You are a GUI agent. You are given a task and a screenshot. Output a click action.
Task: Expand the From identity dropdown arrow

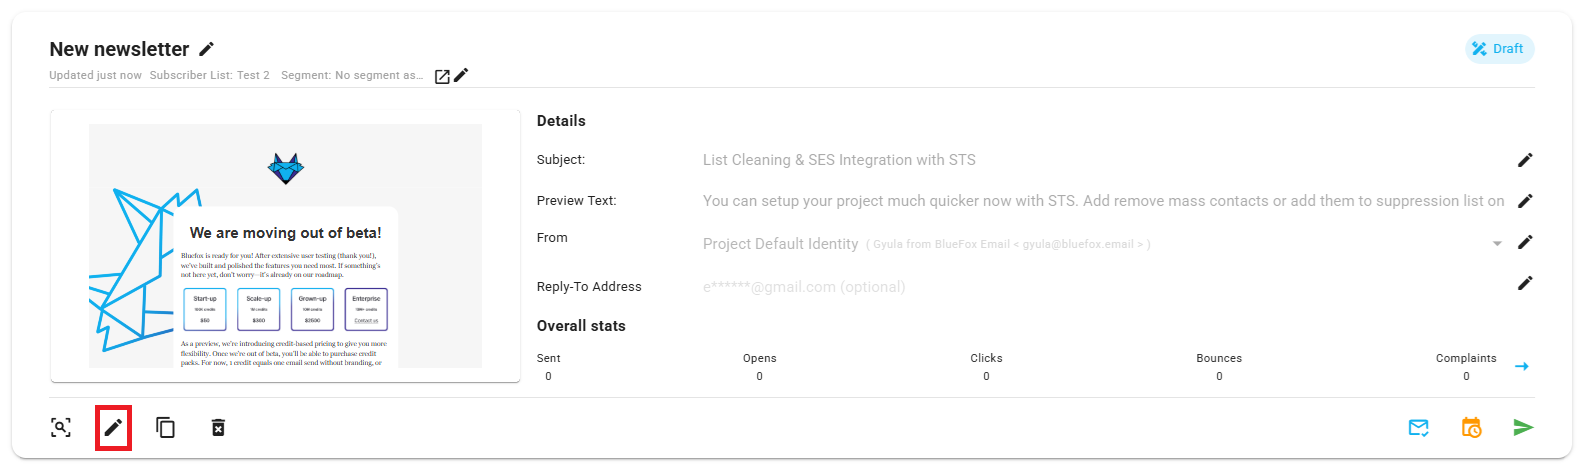coord(1497,243)
